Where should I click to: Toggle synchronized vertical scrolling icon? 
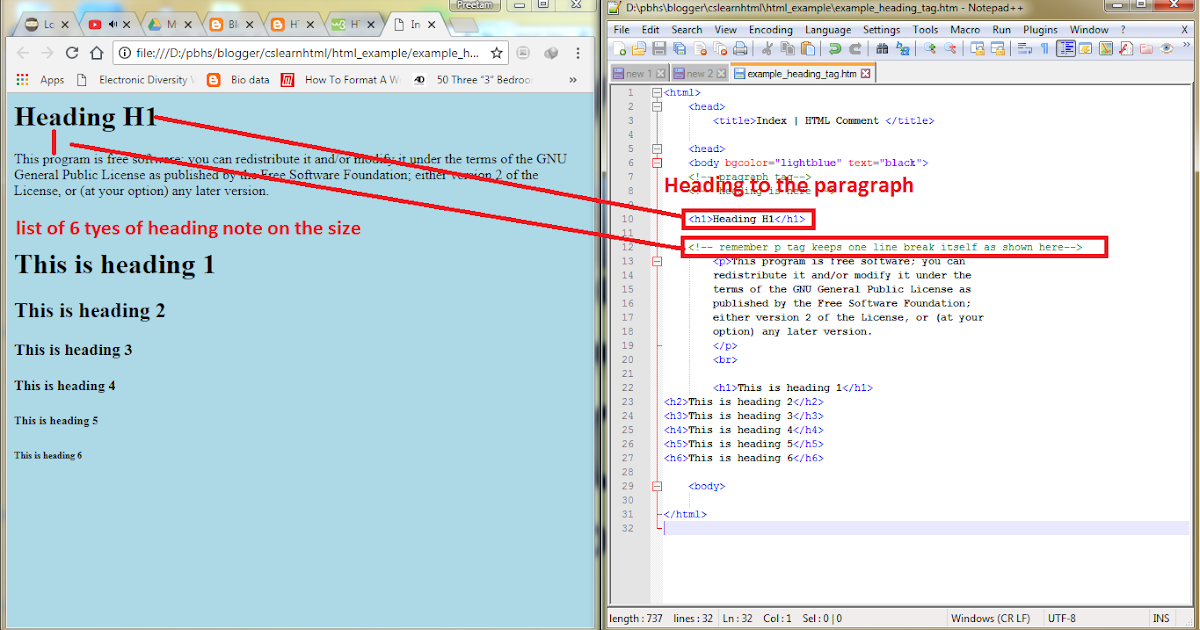coord(977,47)
